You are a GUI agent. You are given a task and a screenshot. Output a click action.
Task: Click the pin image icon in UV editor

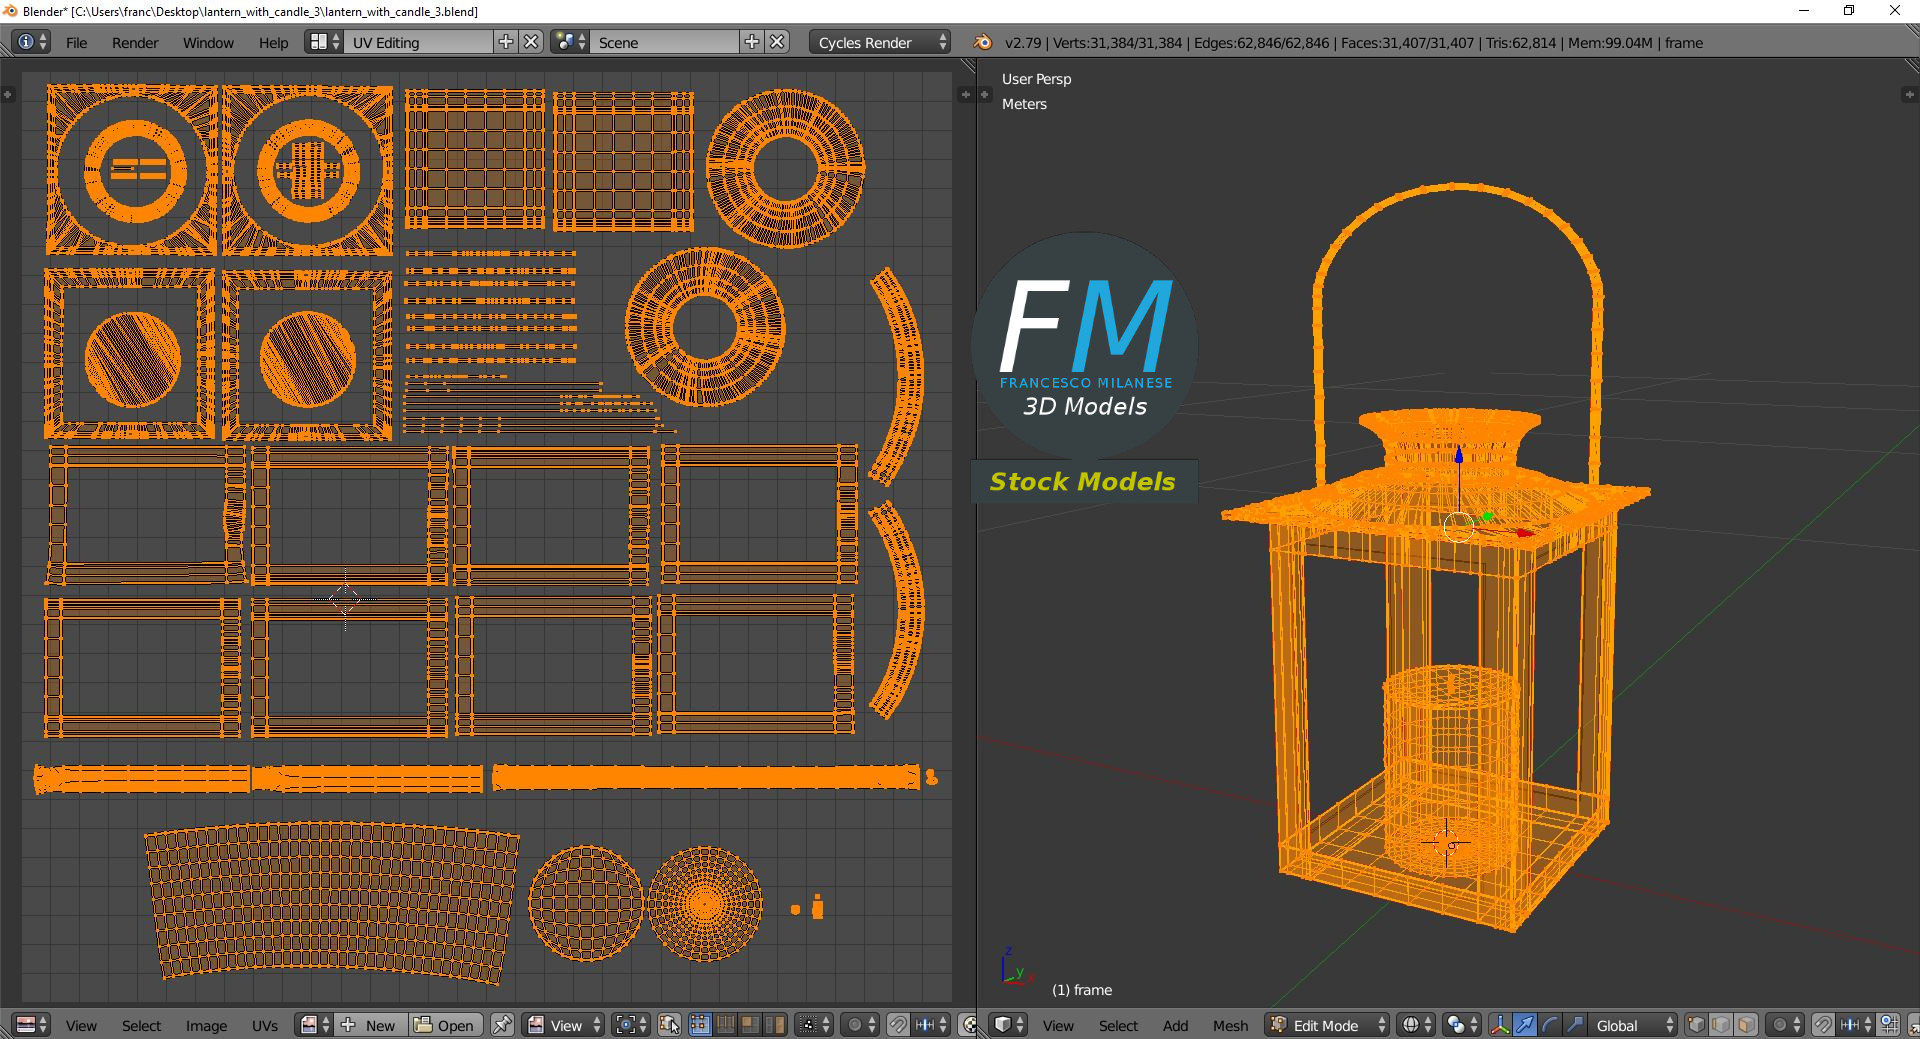point(502,1025)
